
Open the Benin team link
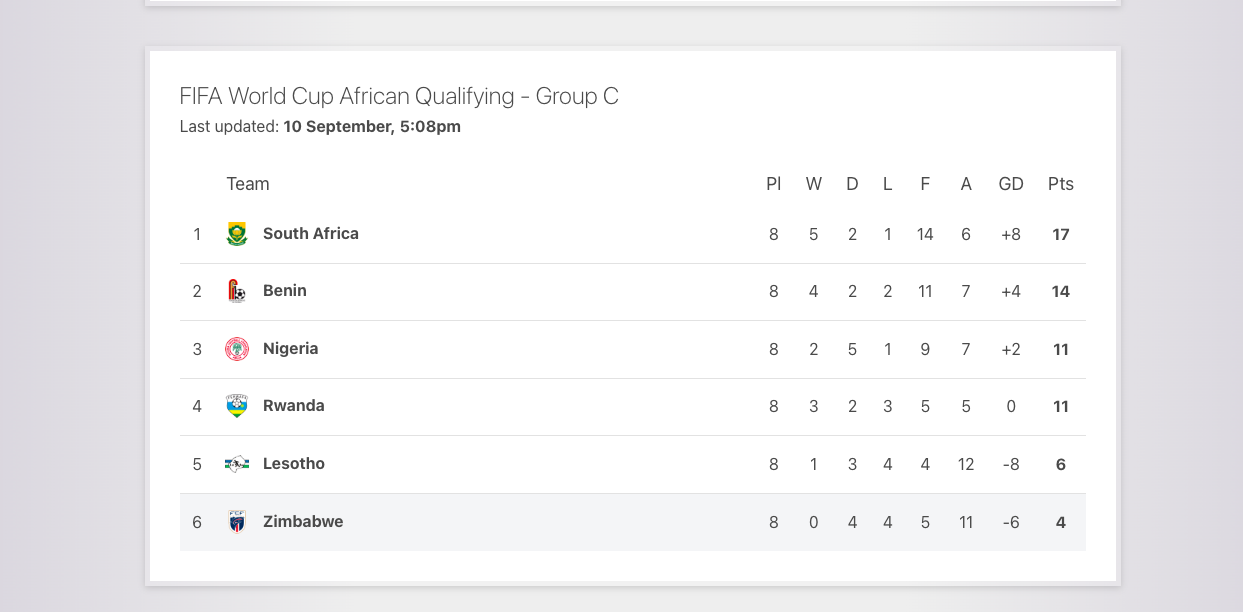pyautogui.click(x=285, y=290)
